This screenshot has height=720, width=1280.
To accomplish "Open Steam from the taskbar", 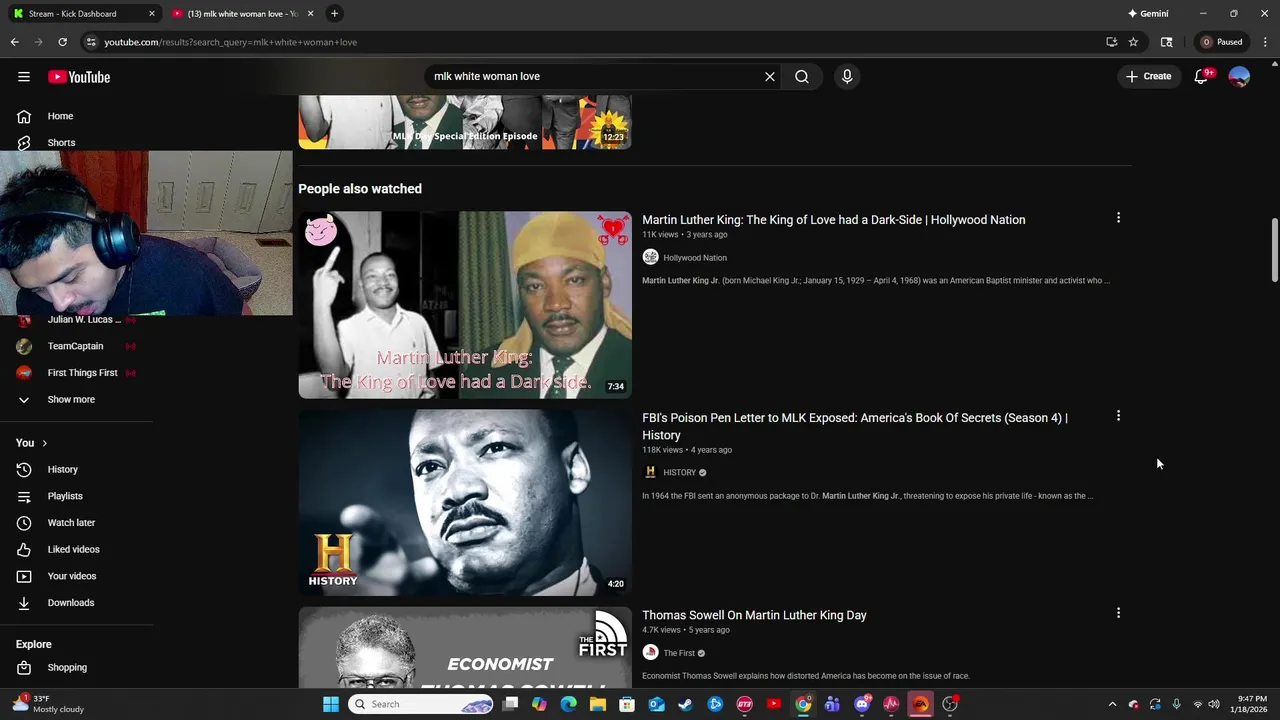I will coord(686,704).
